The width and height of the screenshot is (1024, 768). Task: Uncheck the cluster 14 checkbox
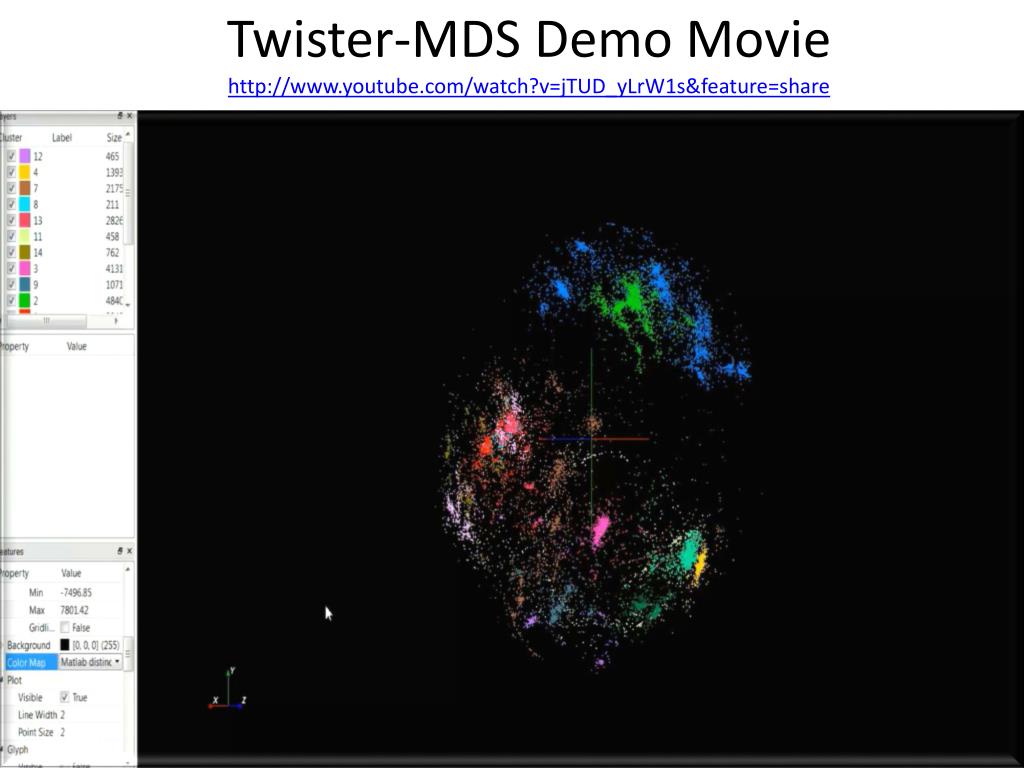click(x=12, y=252)
